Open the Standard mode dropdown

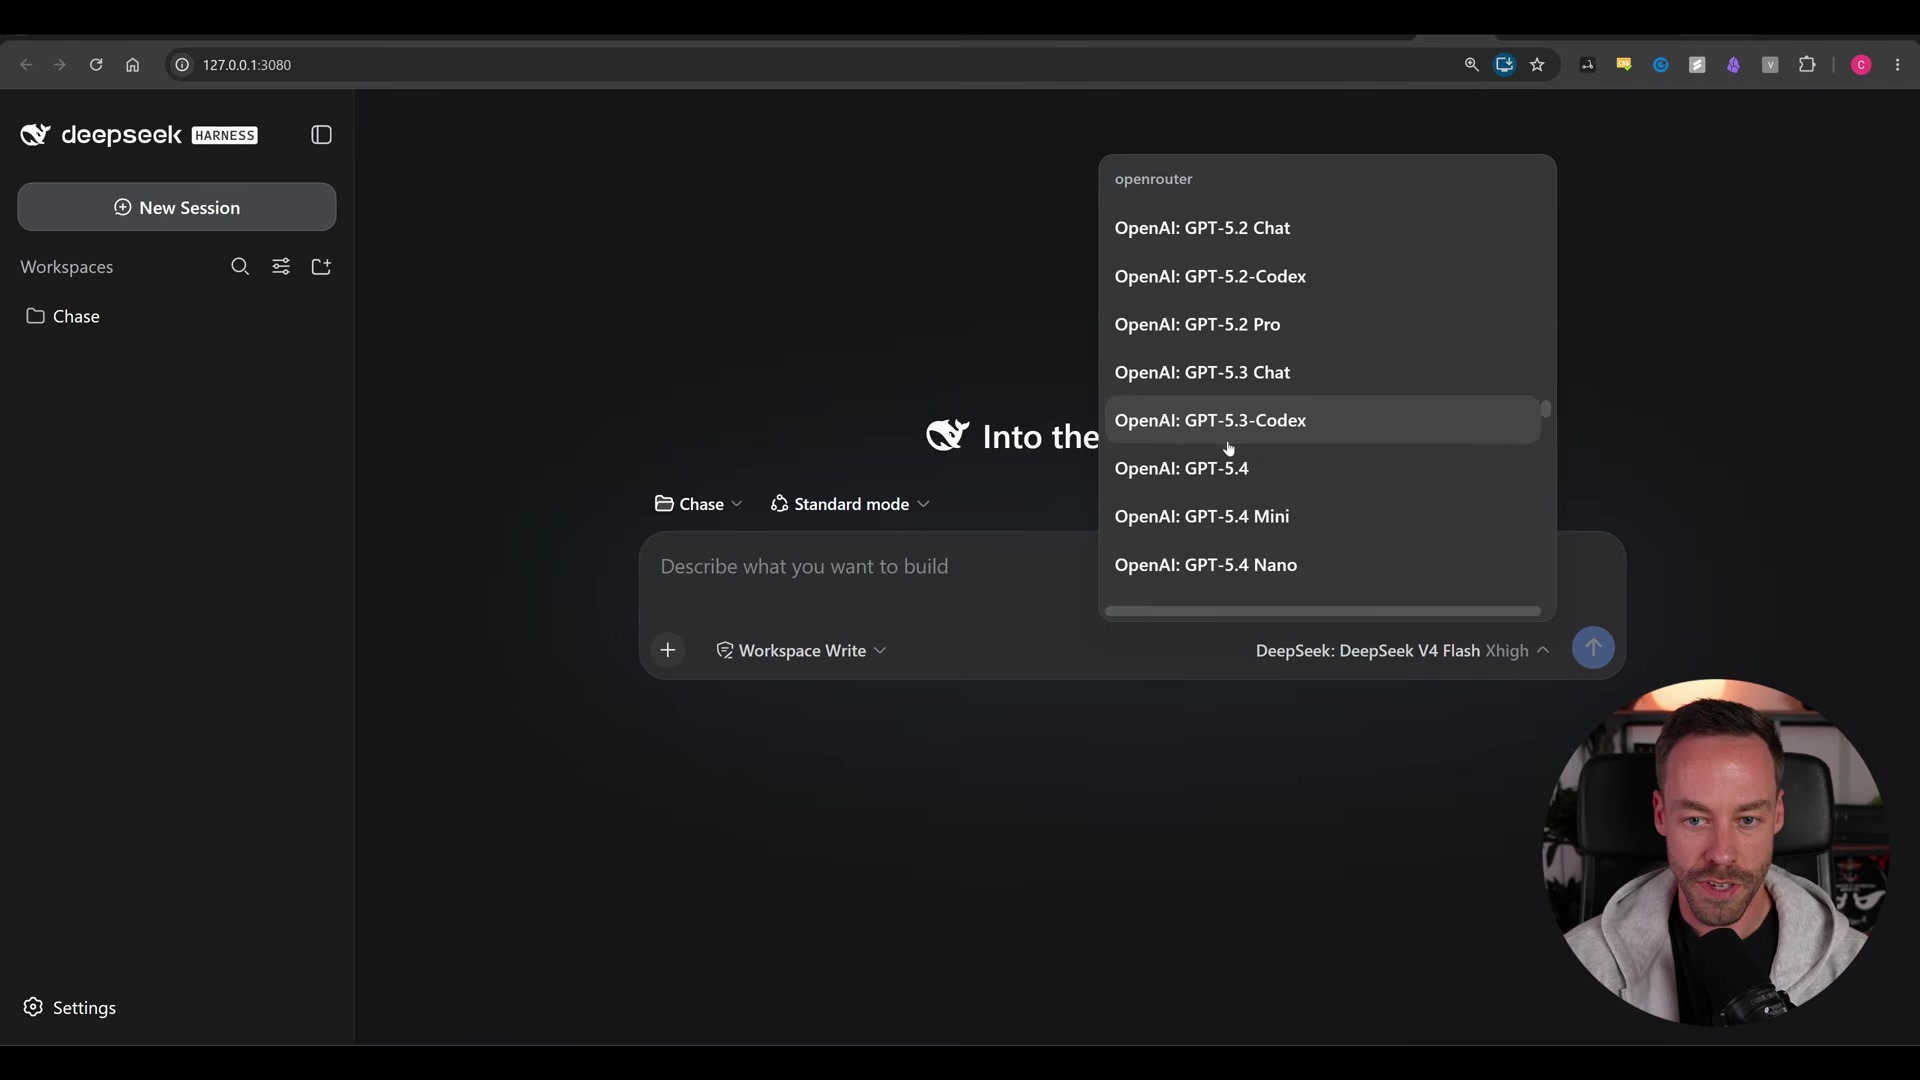850,504
